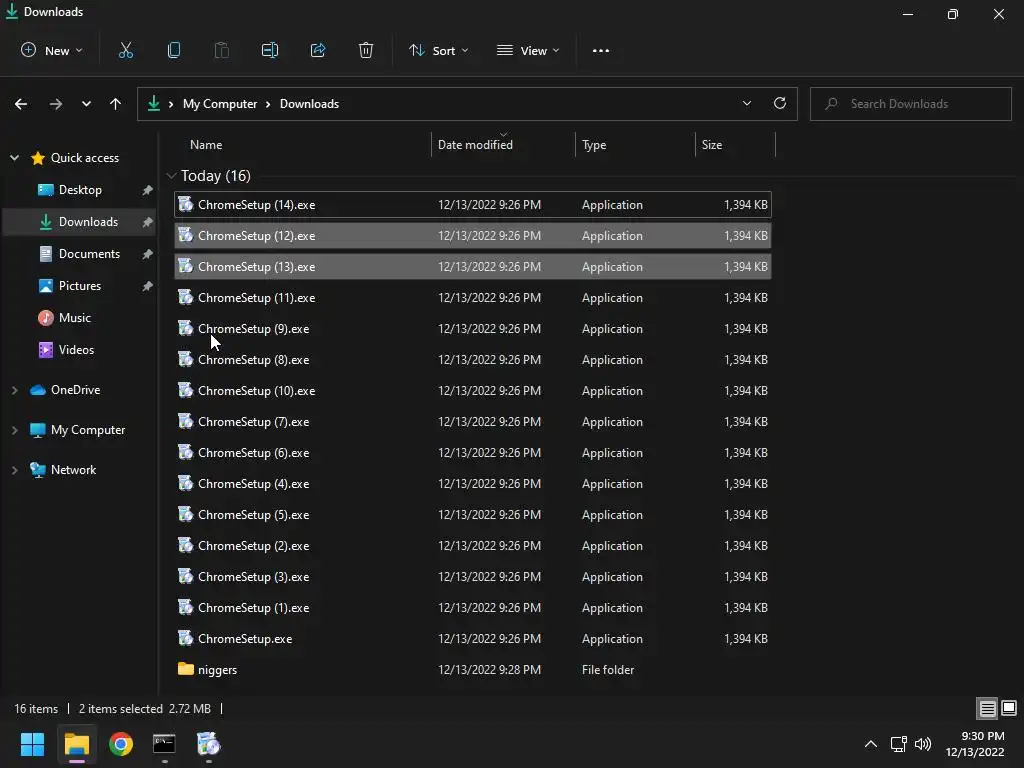1024x768 pixels.
Task: Open the New item dropdown
Action: [x=52, y=50]
